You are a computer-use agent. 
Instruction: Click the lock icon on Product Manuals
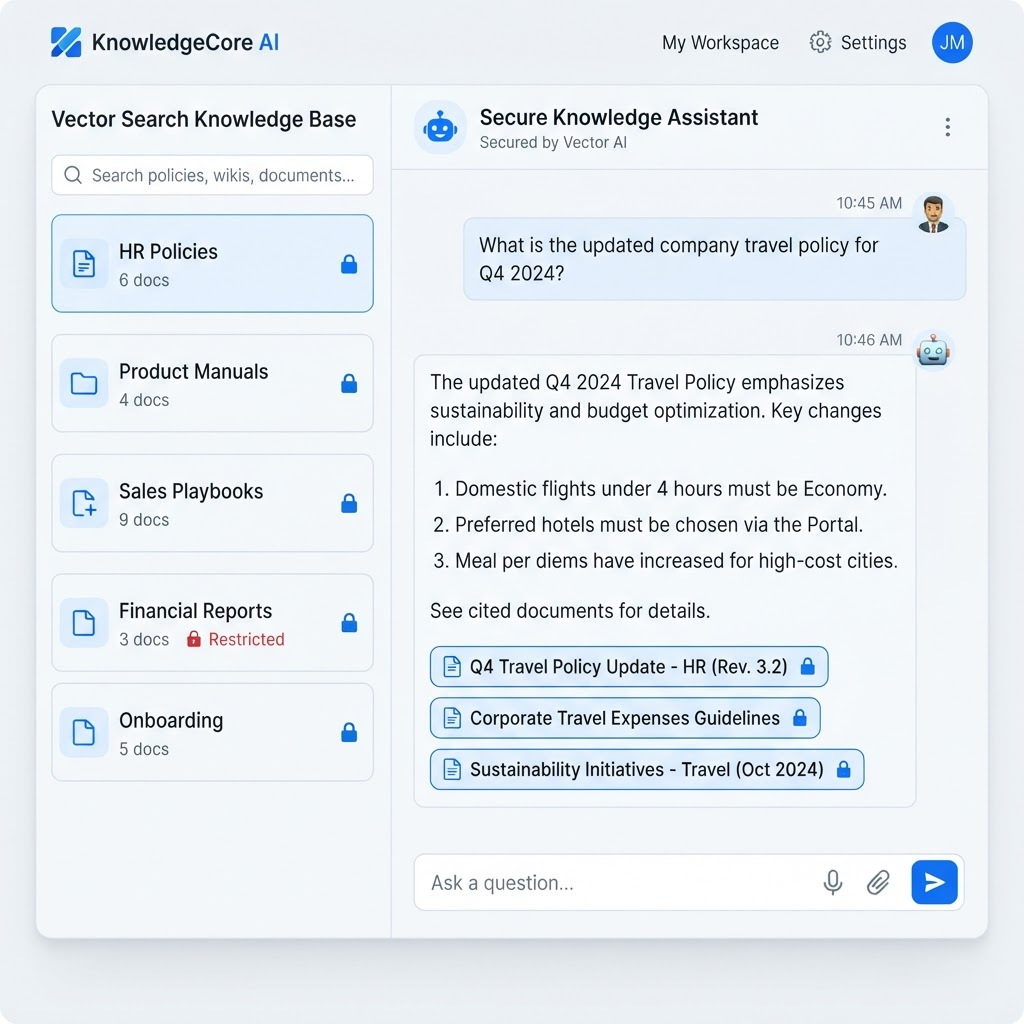[x=349, y=383]
